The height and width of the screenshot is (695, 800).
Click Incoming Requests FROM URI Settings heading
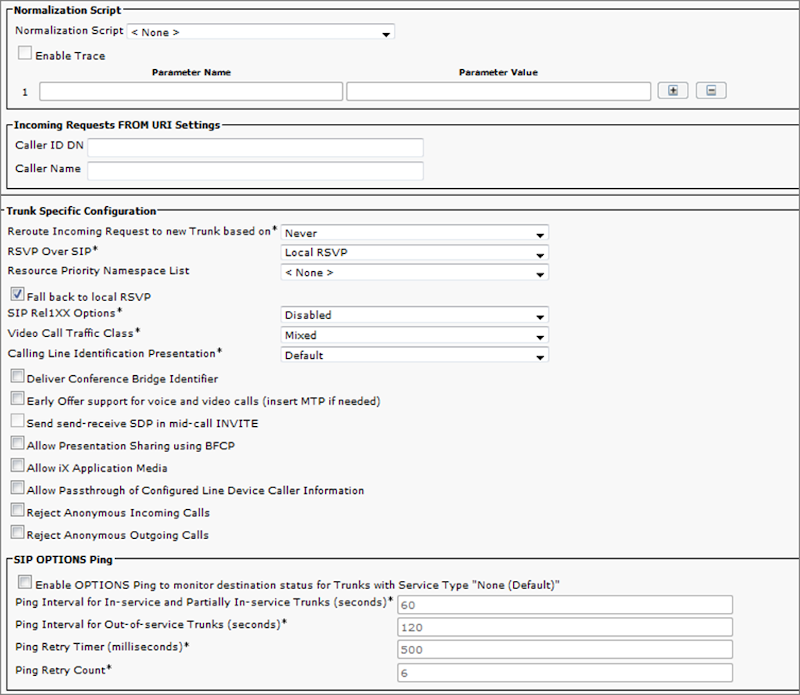tap(117, 125)
